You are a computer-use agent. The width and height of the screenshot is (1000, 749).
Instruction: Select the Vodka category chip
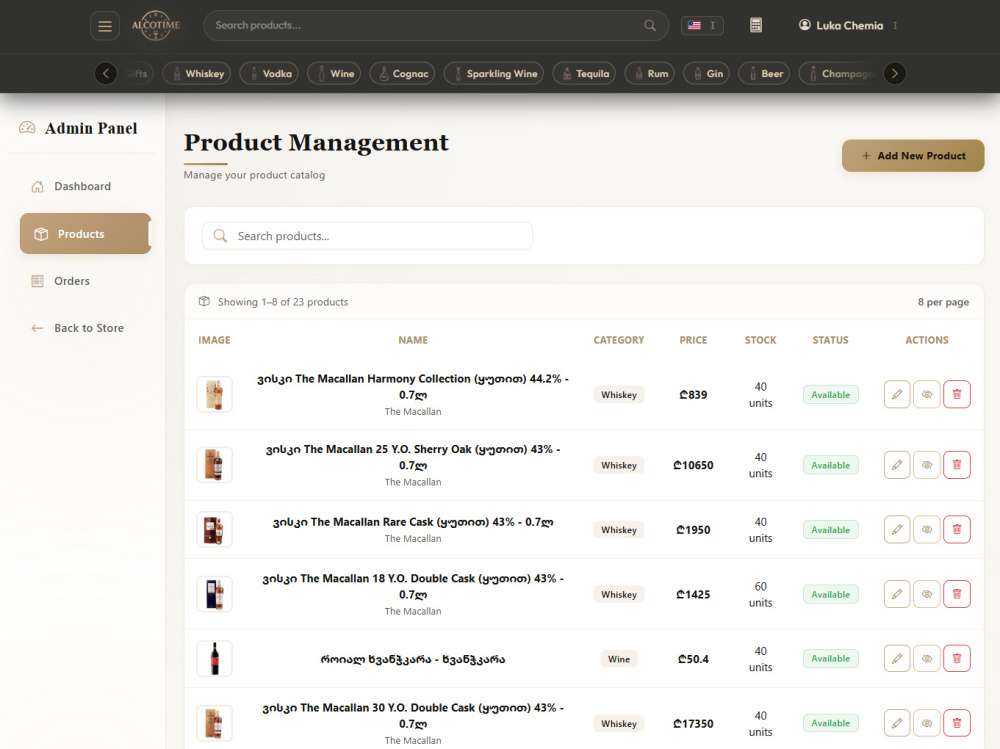268,73
